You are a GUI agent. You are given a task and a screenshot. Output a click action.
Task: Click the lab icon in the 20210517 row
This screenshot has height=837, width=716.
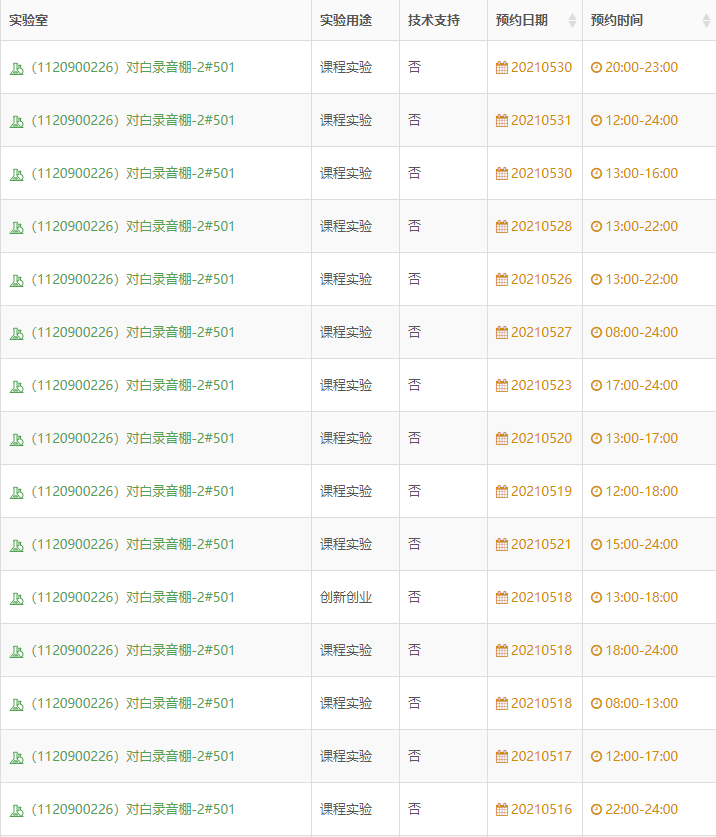pos(17,757)
